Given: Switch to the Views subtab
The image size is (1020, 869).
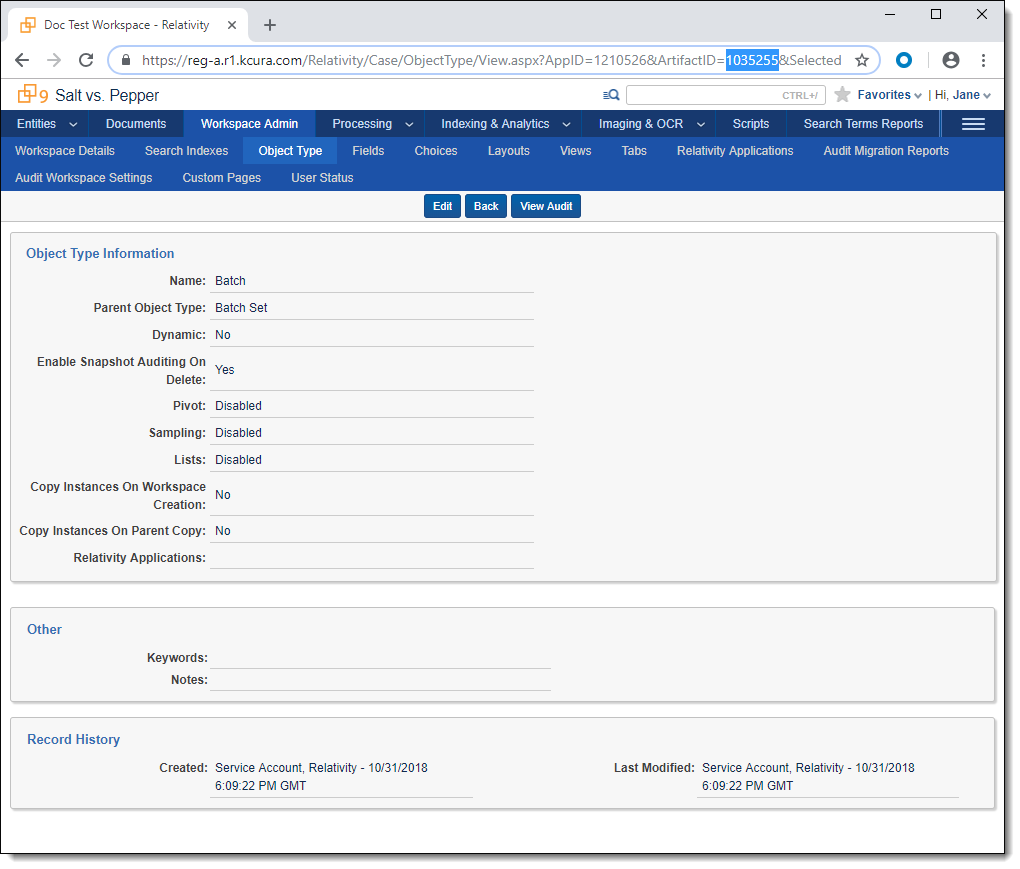Looking at the screenshot, I should coord(576,151).
